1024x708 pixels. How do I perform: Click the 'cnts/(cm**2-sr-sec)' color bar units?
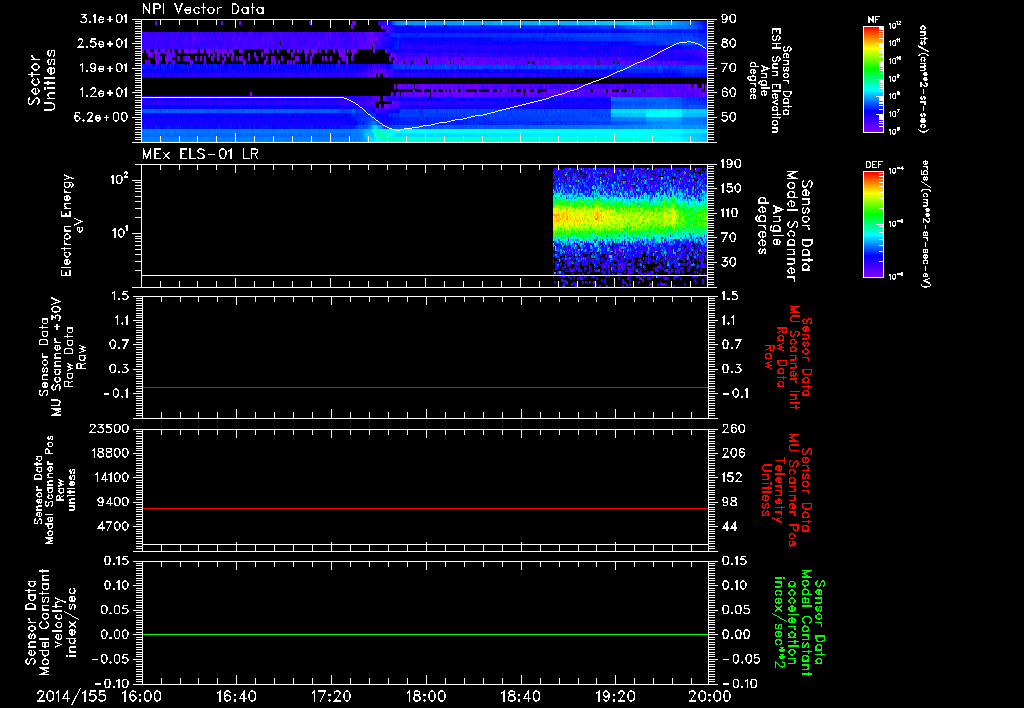(x=923, y=79)
